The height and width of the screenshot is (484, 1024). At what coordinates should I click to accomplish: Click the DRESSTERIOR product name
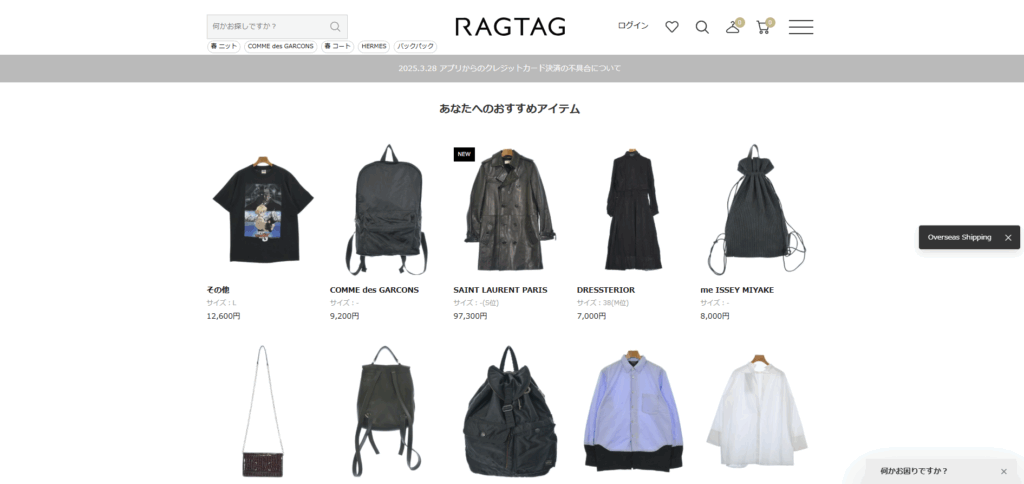(x=606, y=290)
